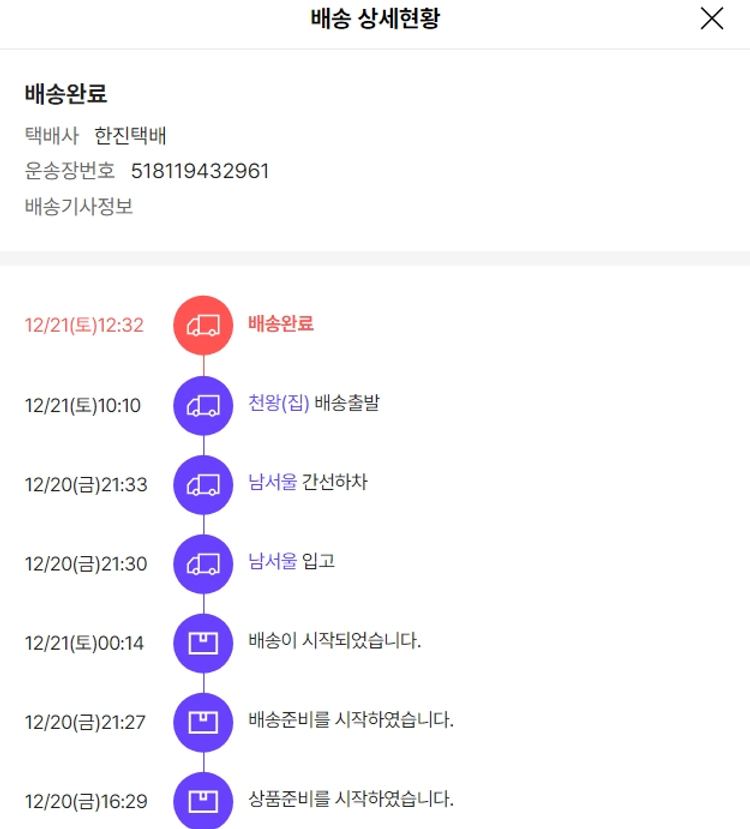The image size is (750, 829).
Task: Click the truck icon next to 배송출발
Action: (203, 405)
